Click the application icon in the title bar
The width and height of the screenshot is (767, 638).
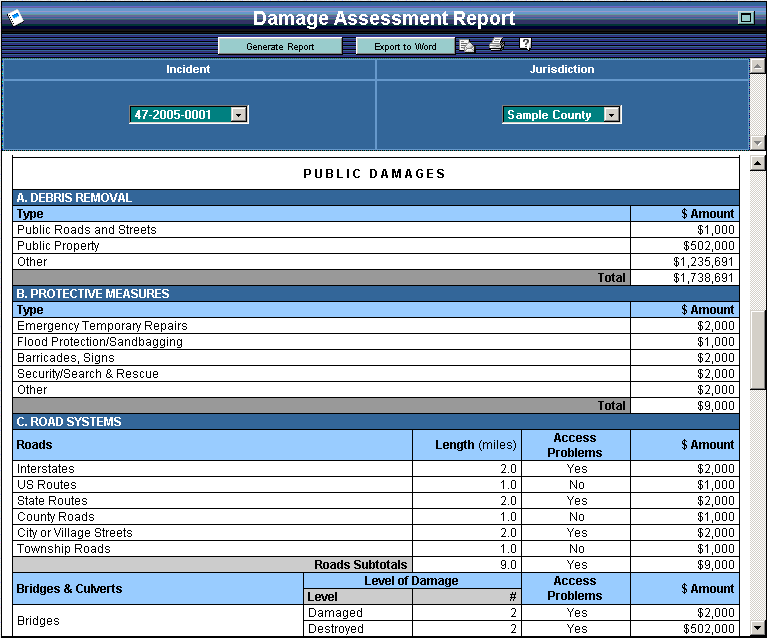click(15, 18)
